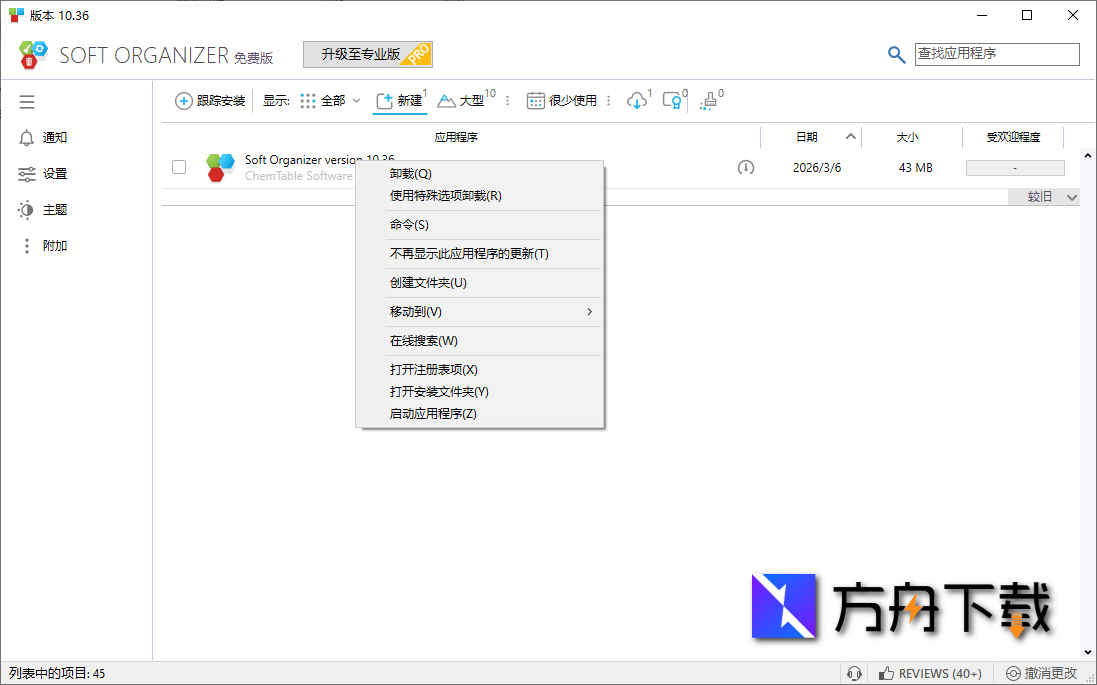Check the checkbox beside Soft Organizer entry

click(178, 167)
